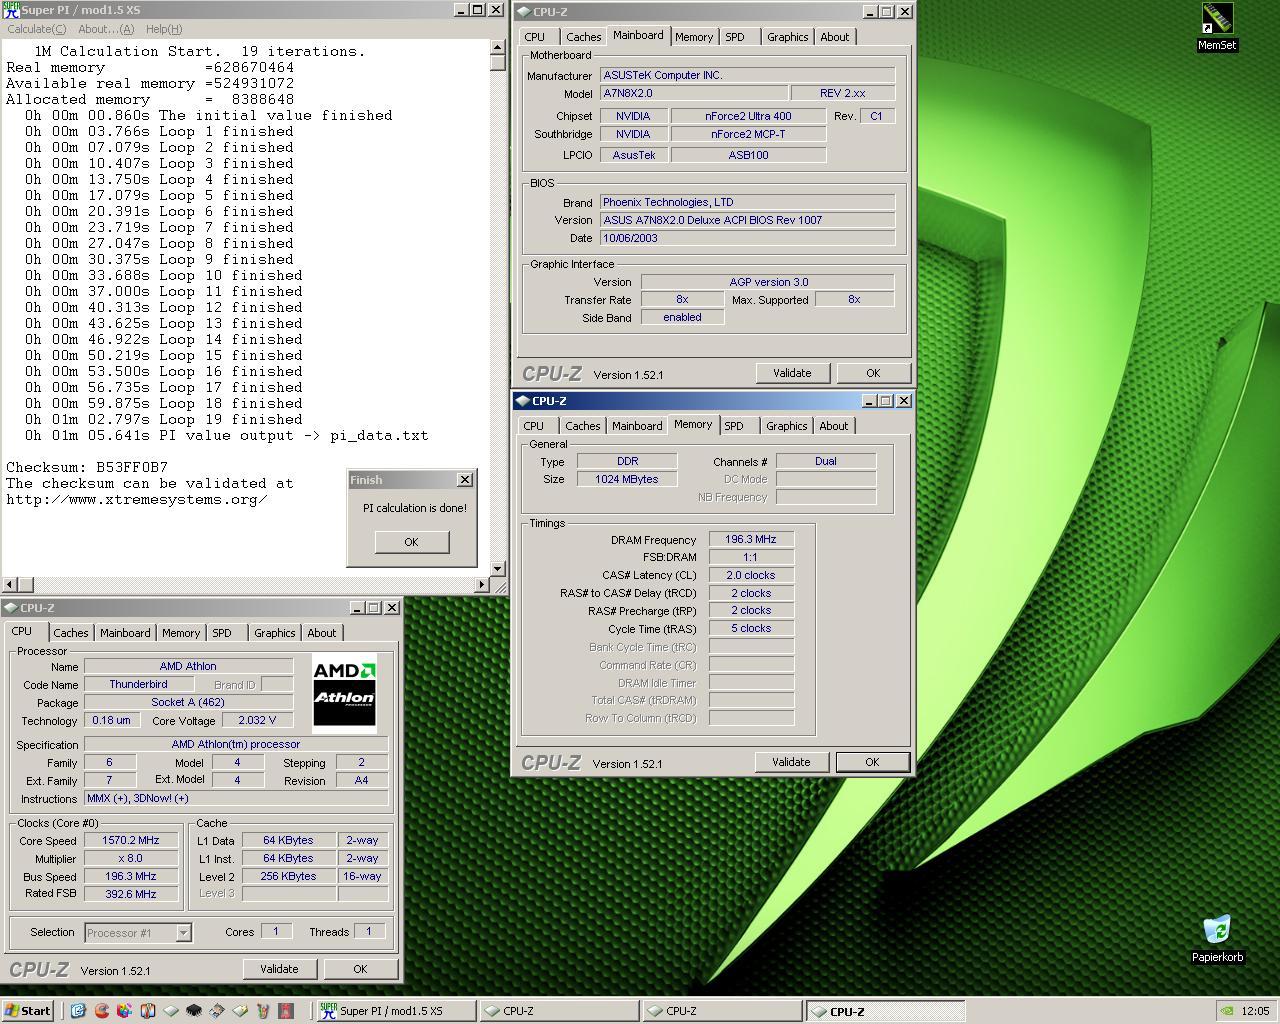Open the SPD tab in the bottom-left CPU-Z window

(222, 633)
